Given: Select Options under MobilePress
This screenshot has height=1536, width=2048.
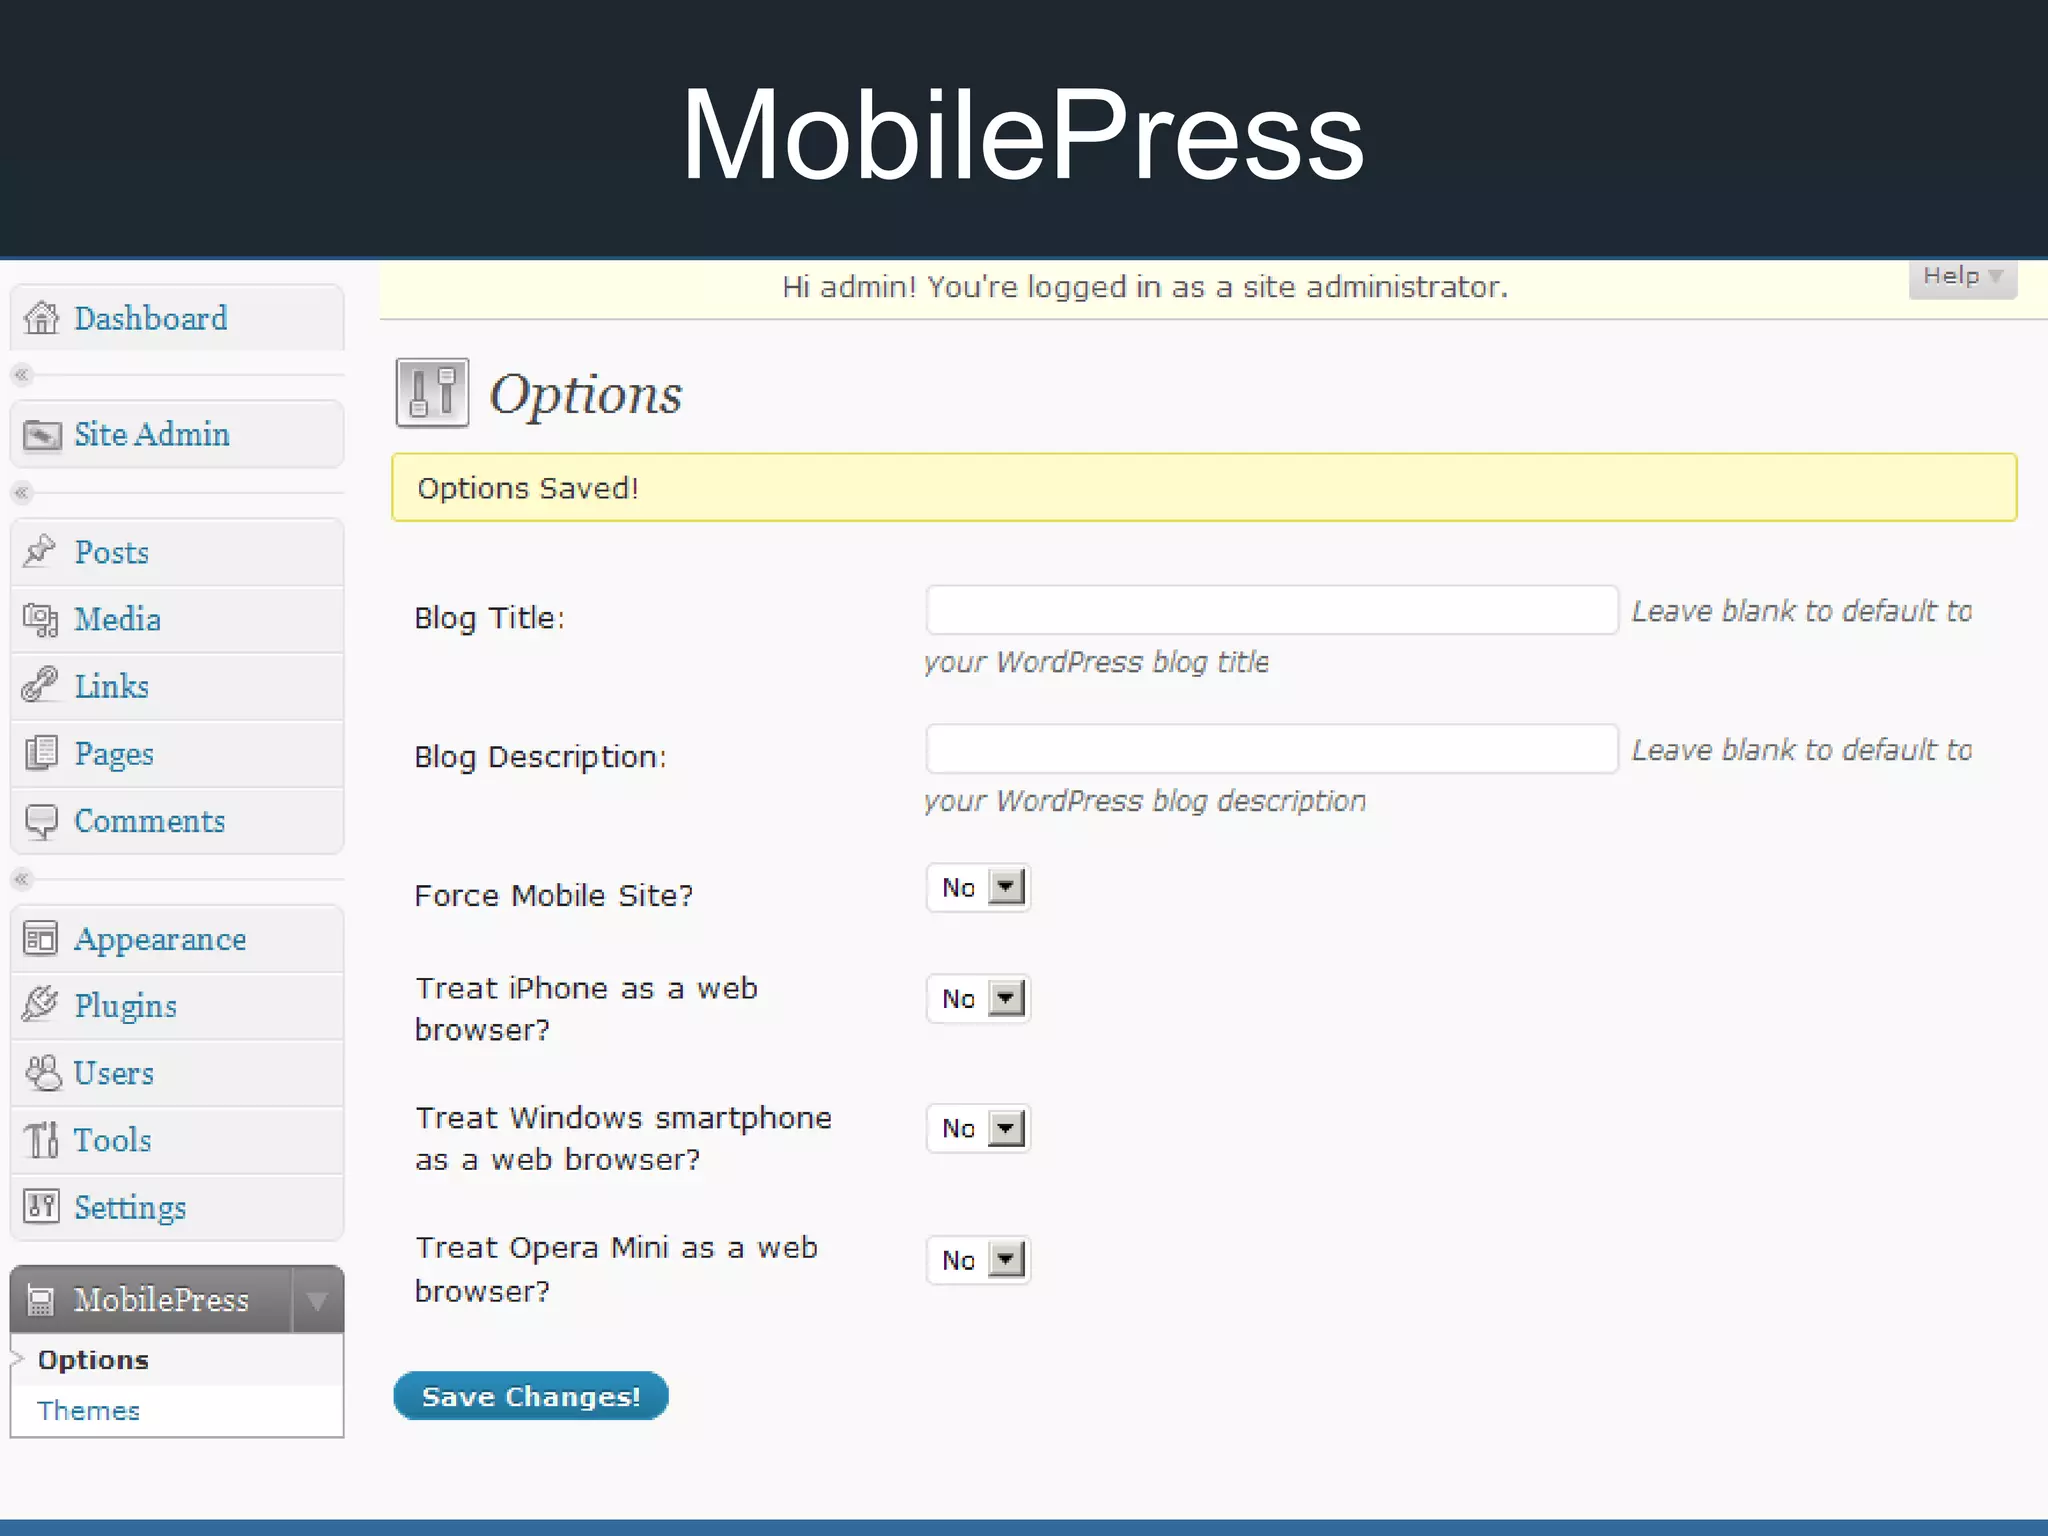Looking at the screenshot, I should click(93, 1360).
